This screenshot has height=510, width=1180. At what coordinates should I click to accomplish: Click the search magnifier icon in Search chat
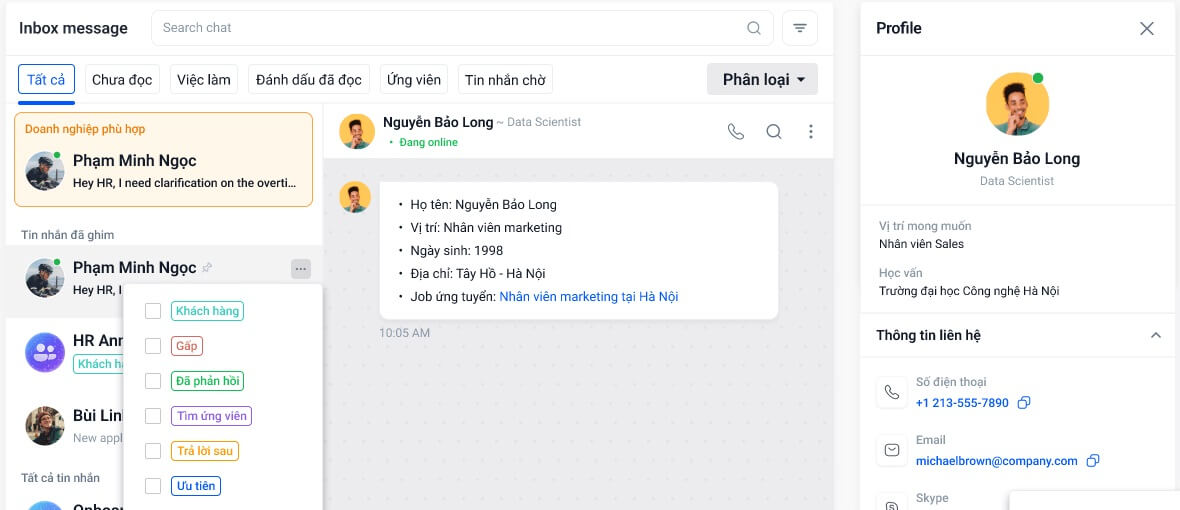[x=753, y=28]
